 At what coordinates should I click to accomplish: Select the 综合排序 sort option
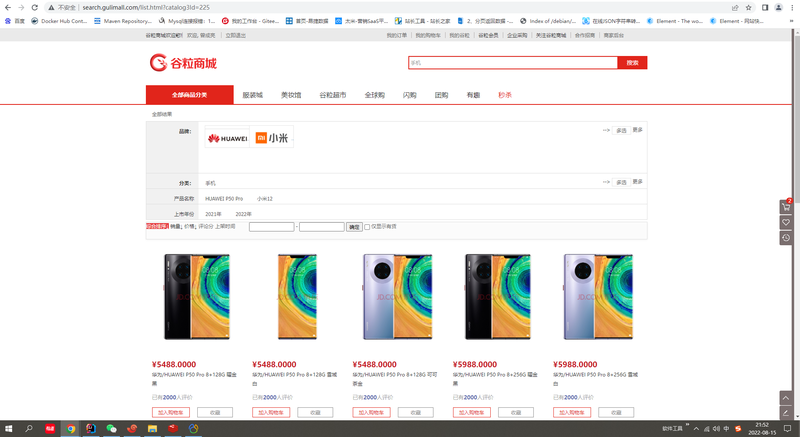click(158, 226)
